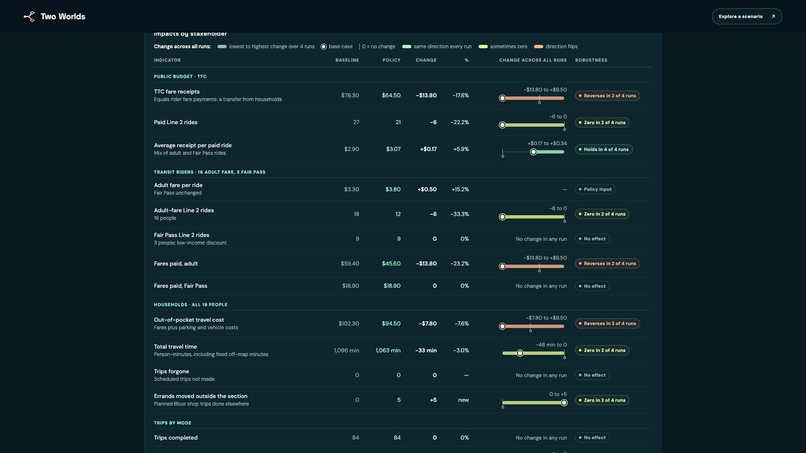
Task: Click the Adult-fare Line 2 rides Zero badge
Action: click(x=602, y=214)
